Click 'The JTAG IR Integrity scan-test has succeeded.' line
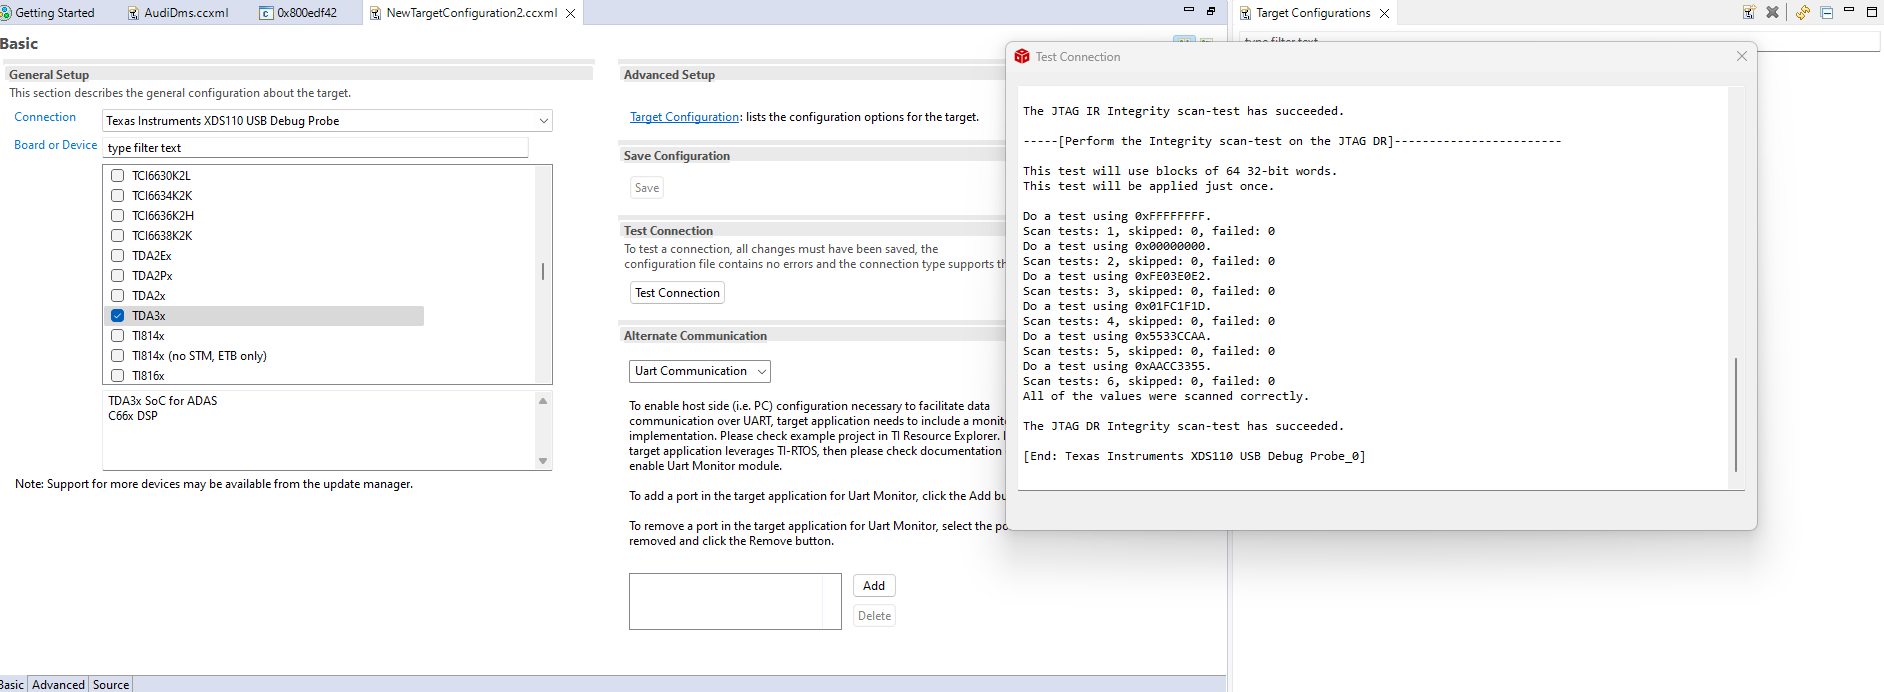Viewport: 1884px width, 692px height. pyautogui.click(x=1183, y=111)
